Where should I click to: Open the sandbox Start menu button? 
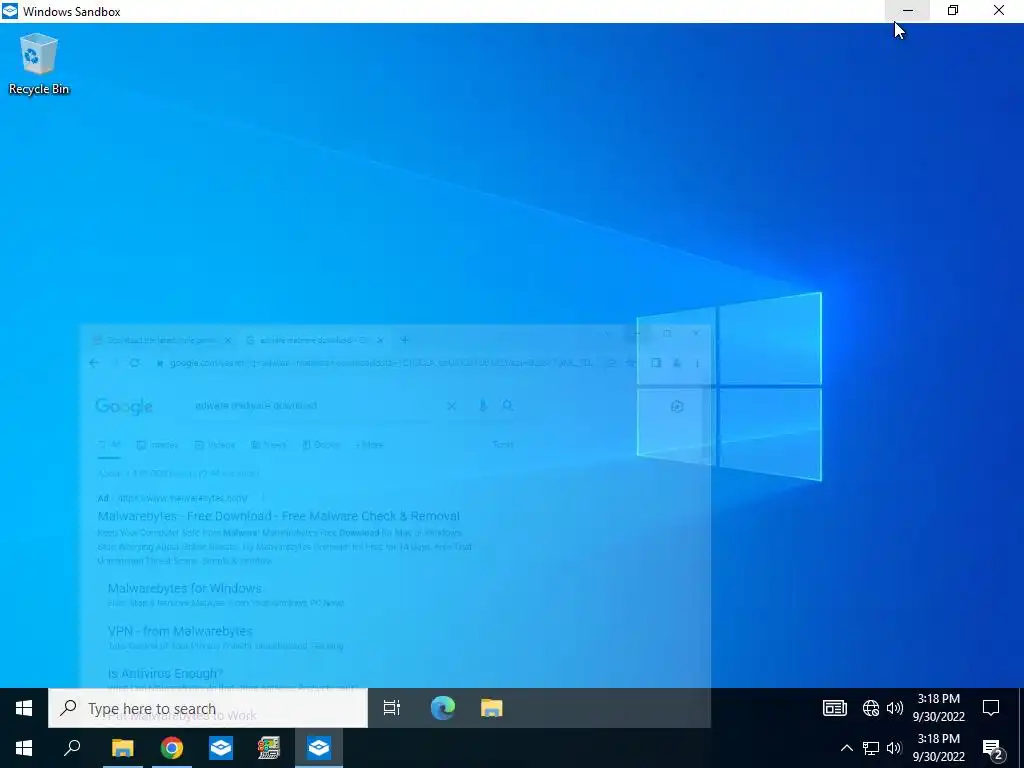(x=24, y=708)
